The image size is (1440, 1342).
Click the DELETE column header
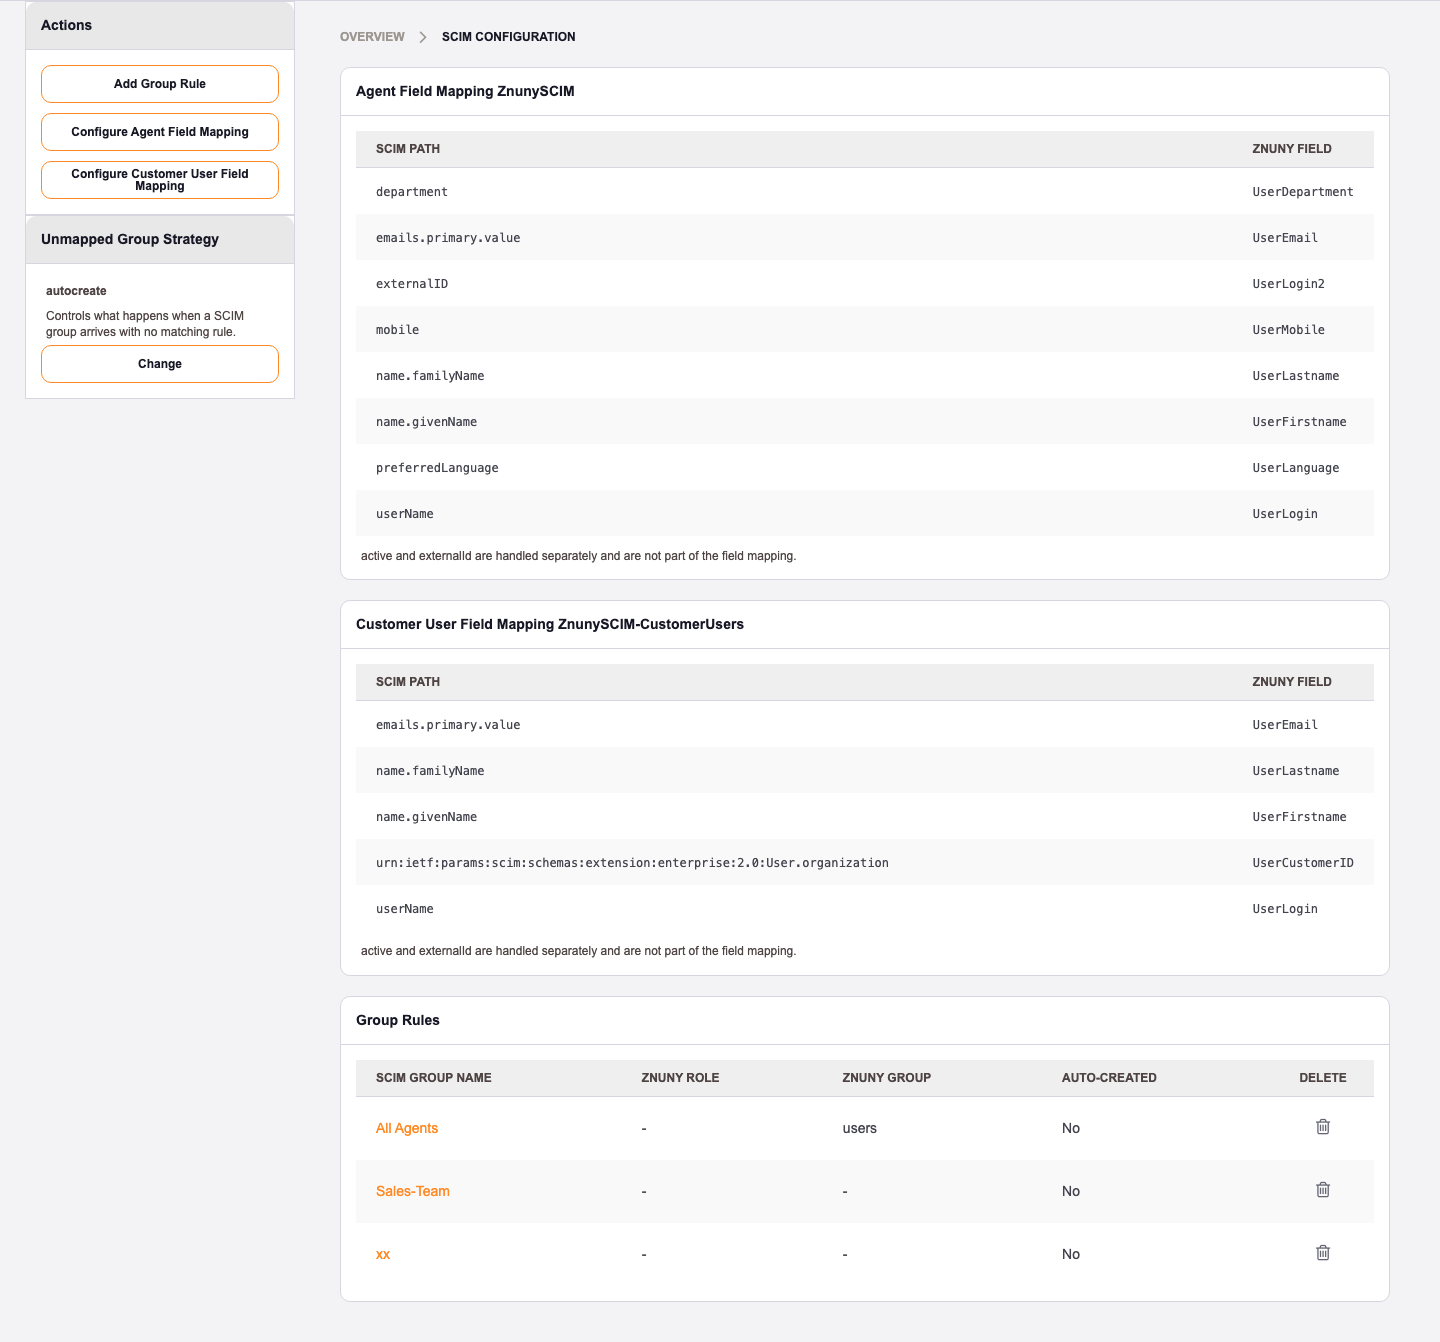1323,1078
